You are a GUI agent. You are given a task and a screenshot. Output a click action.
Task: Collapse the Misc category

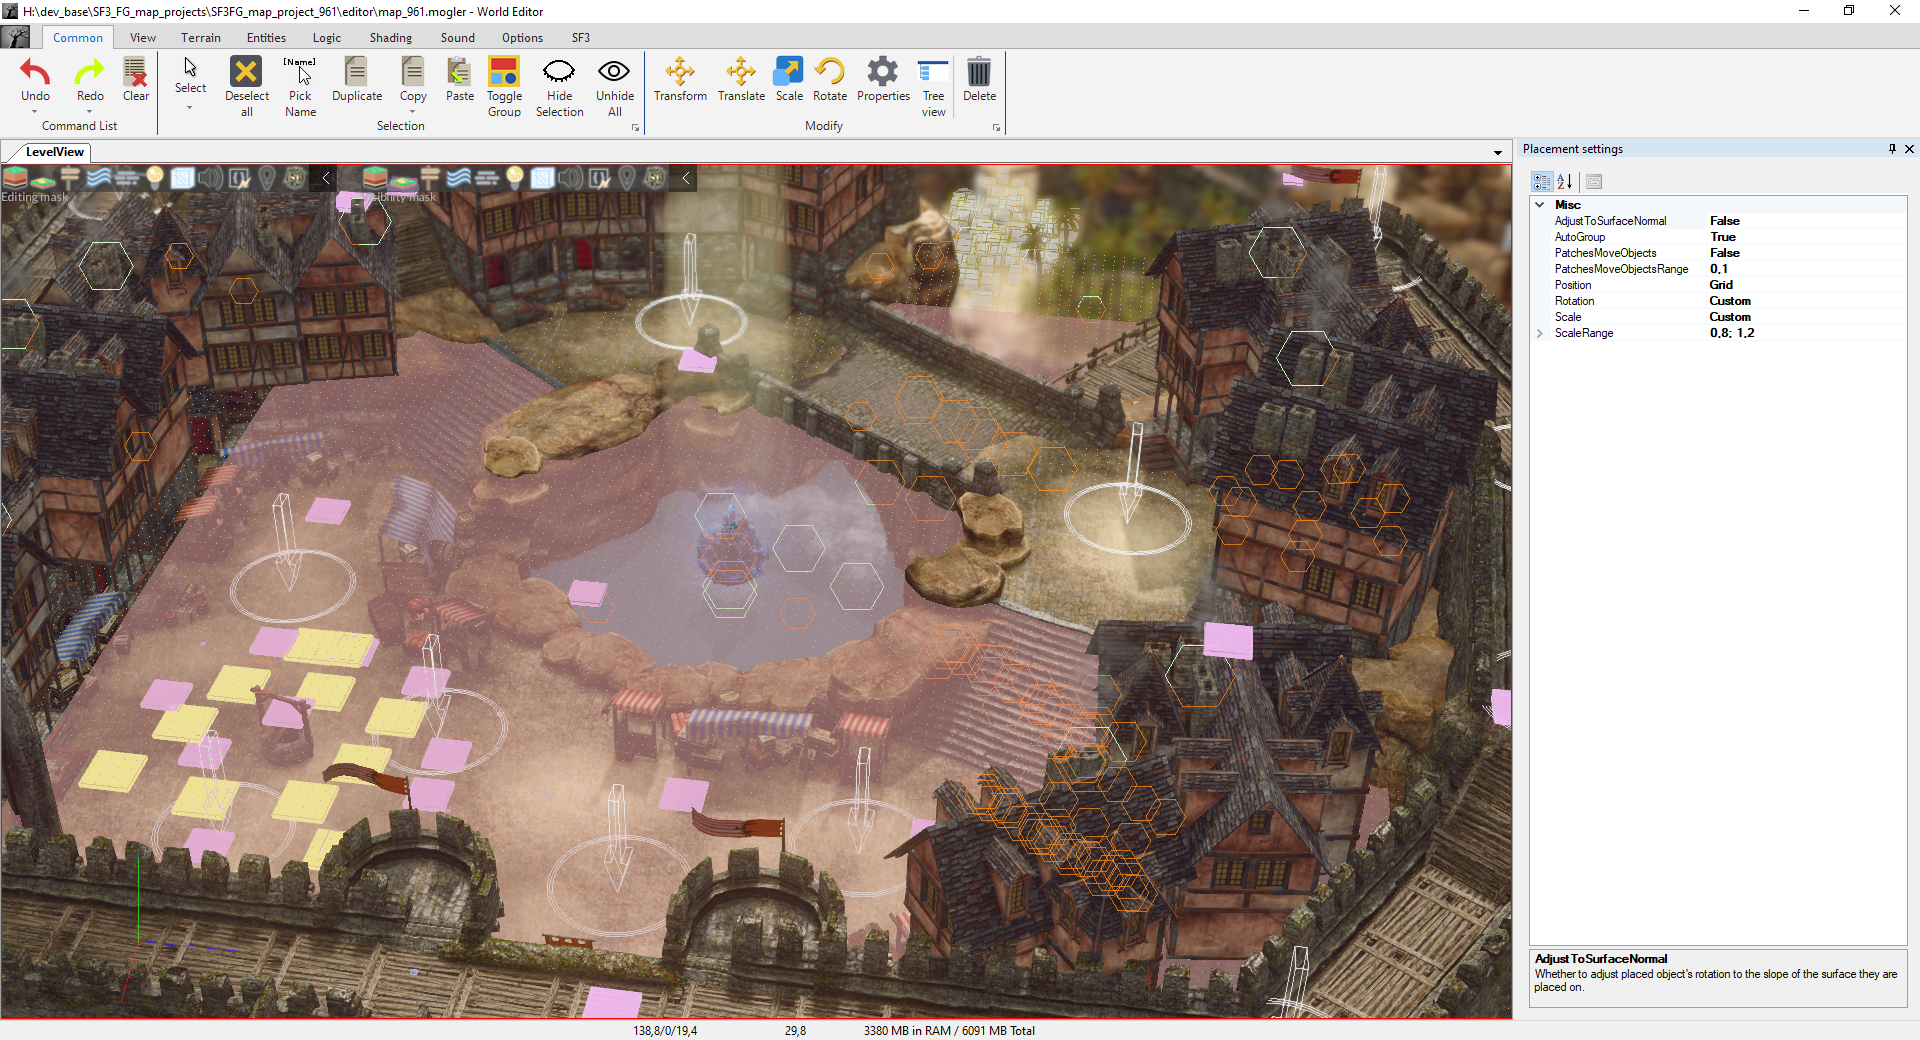point(1540,205)
